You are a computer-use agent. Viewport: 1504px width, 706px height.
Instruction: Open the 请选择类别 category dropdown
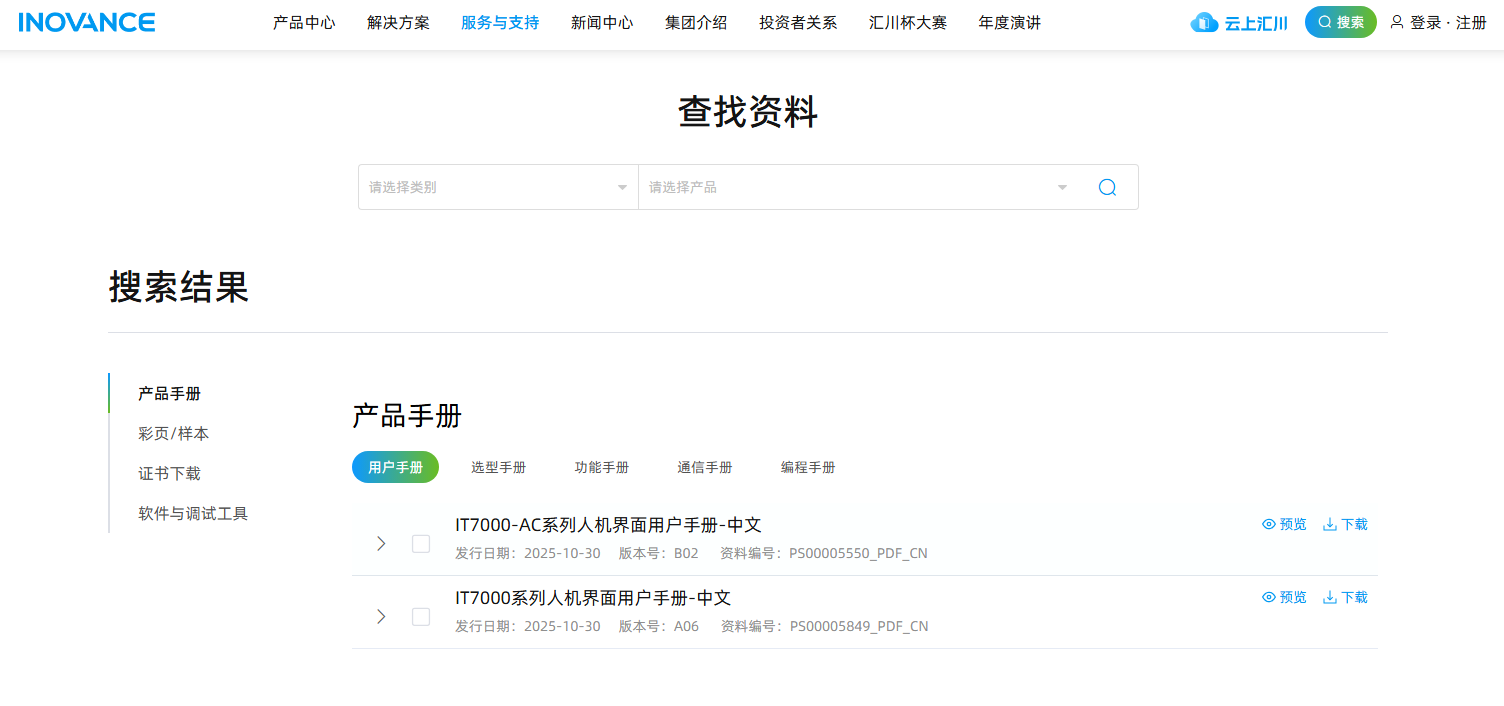[498, 187]
